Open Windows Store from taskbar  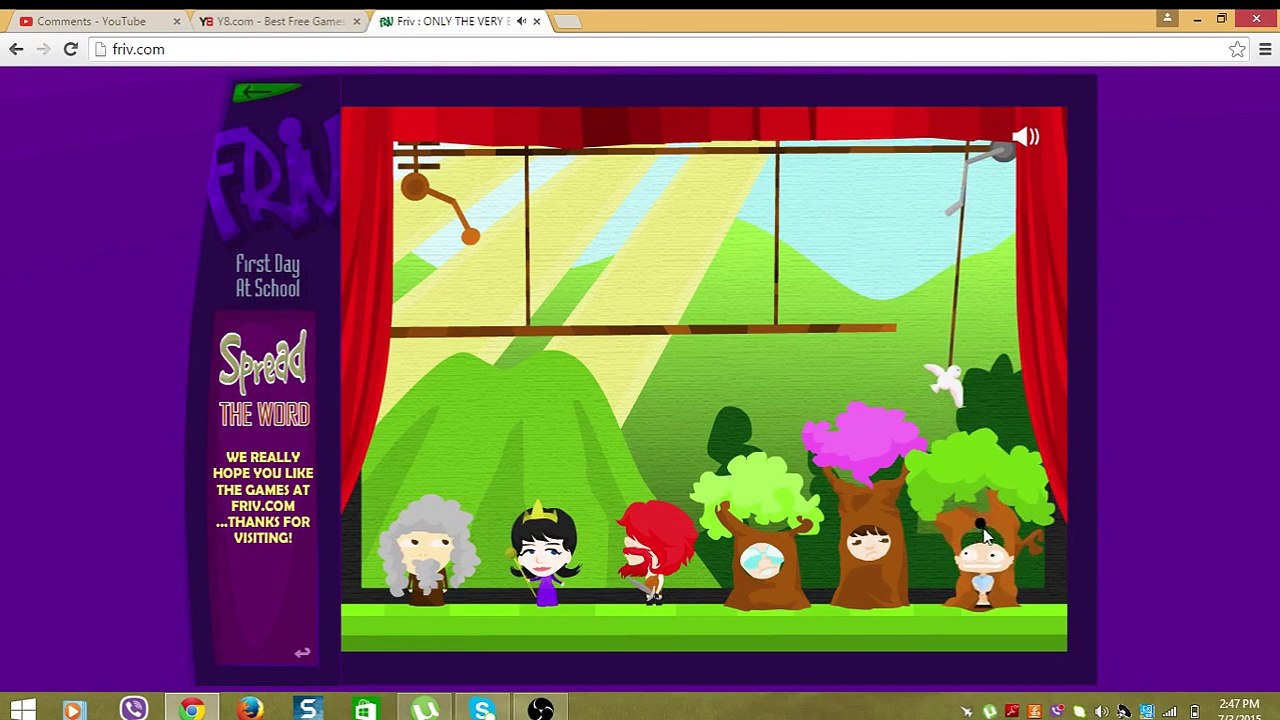tap(366, 710)
